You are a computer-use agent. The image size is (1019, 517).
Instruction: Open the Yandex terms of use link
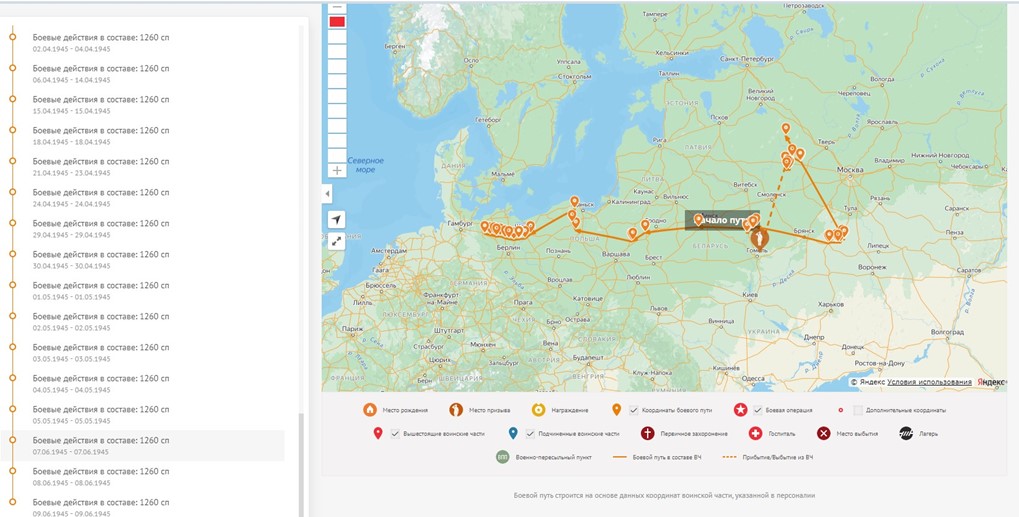(x=928, y=382)
